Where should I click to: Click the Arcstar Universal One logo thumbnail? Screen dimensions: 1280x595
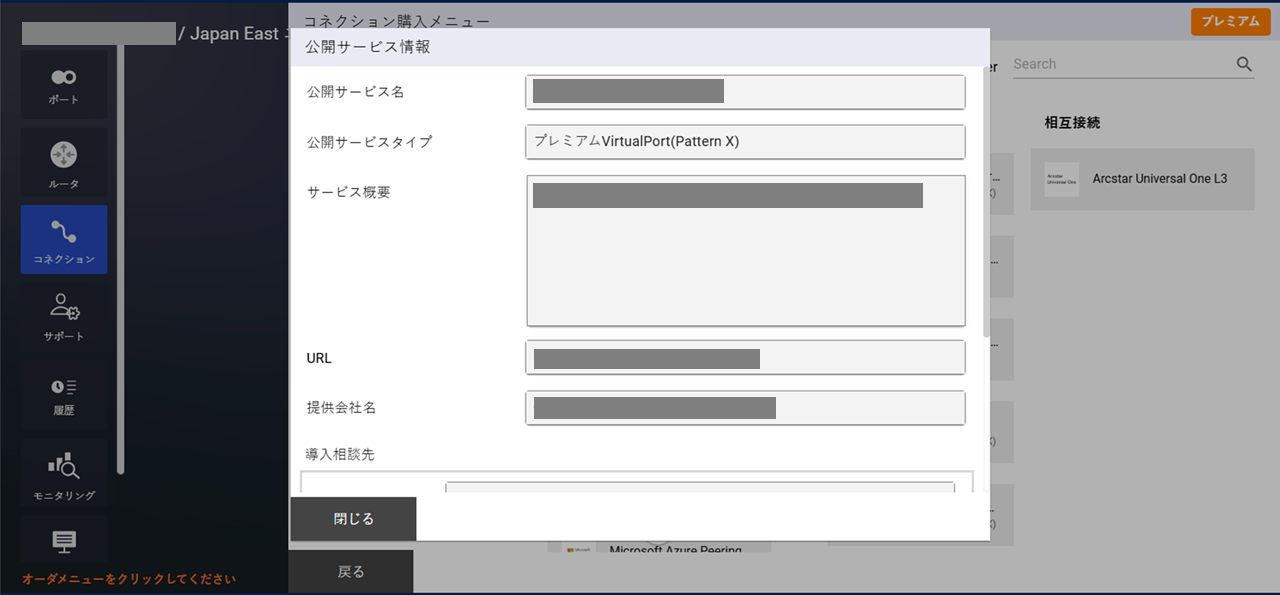point(1060,179)
